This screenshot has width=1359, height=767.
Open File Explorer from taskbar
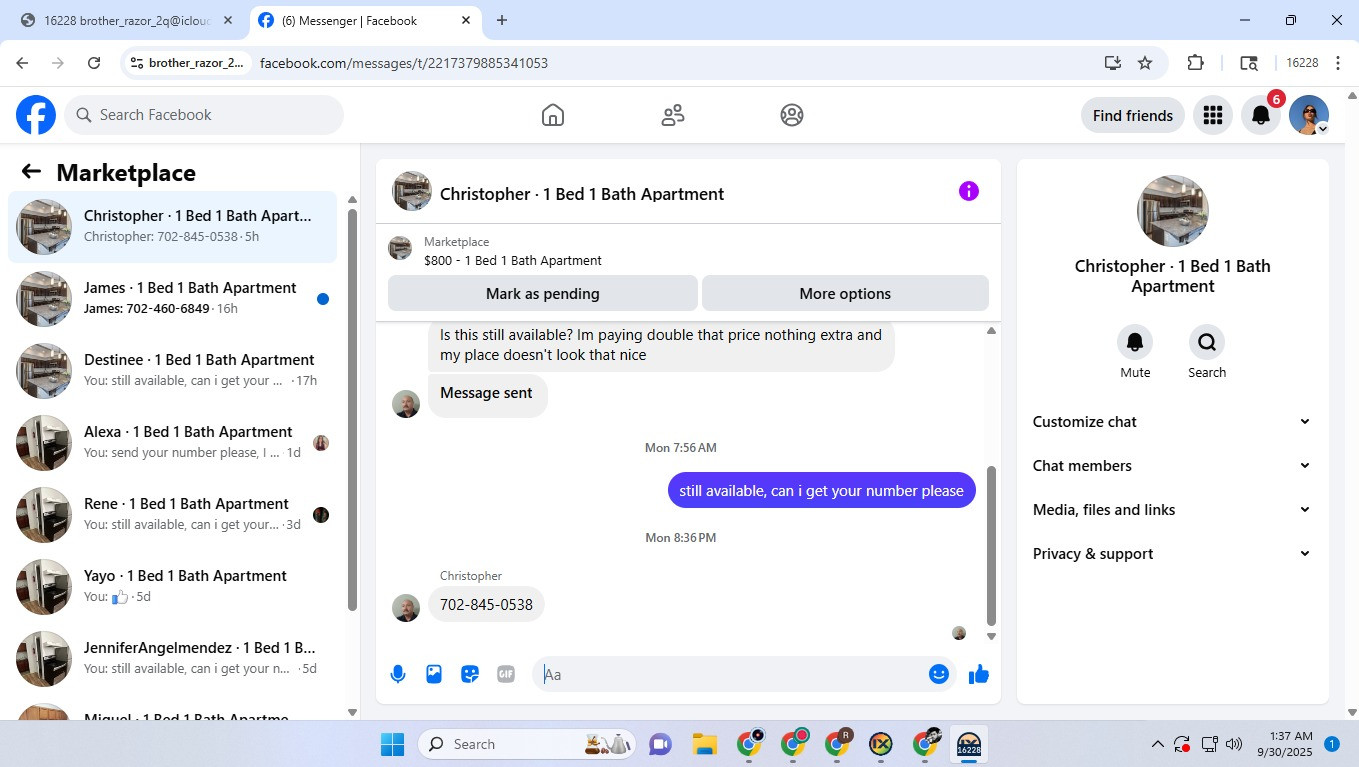(705, 744)
